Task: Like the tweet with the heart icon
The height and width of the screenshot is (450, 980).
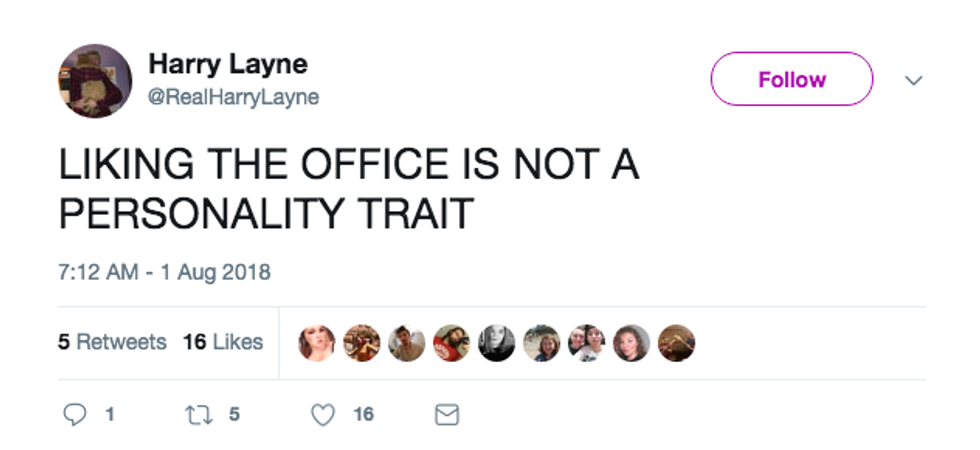Action: 322,414
